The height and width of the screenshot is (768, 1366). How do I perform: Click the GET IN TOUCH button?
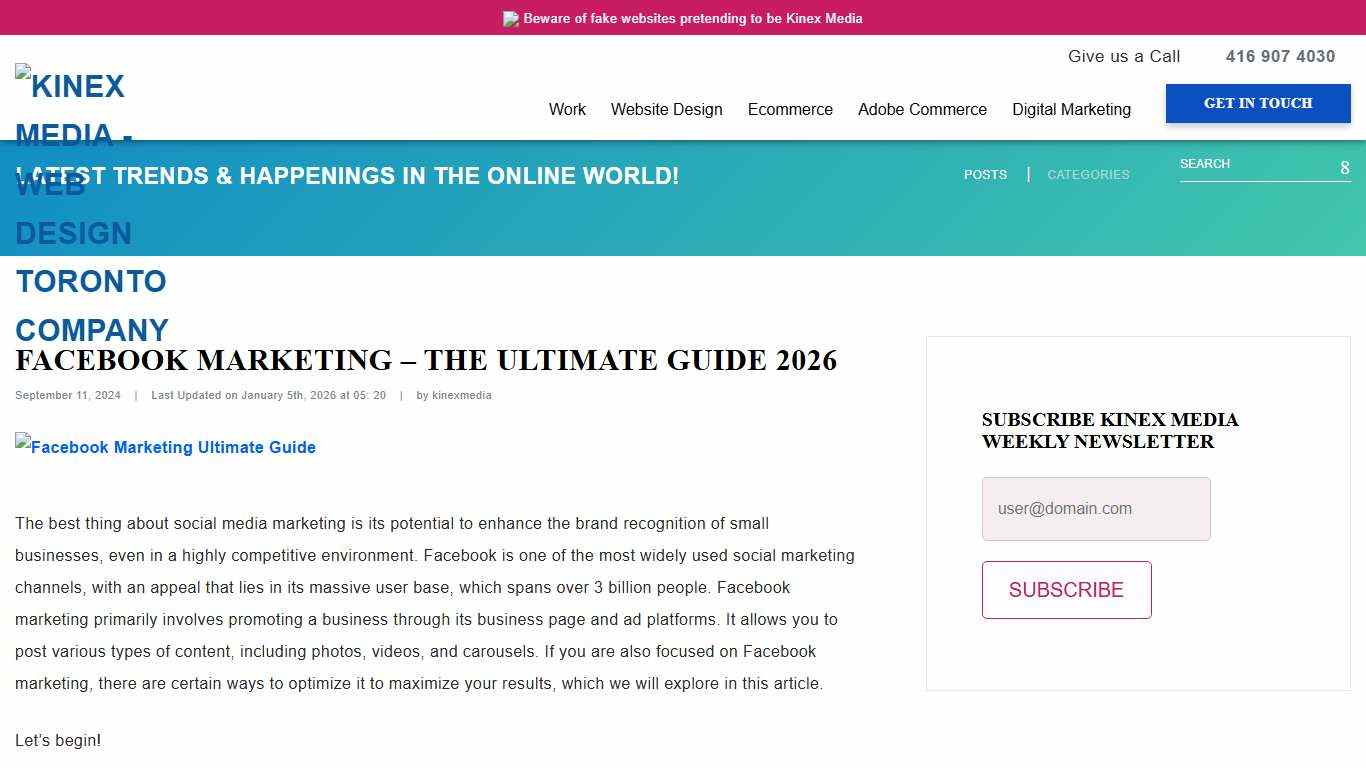[1258, 103]
